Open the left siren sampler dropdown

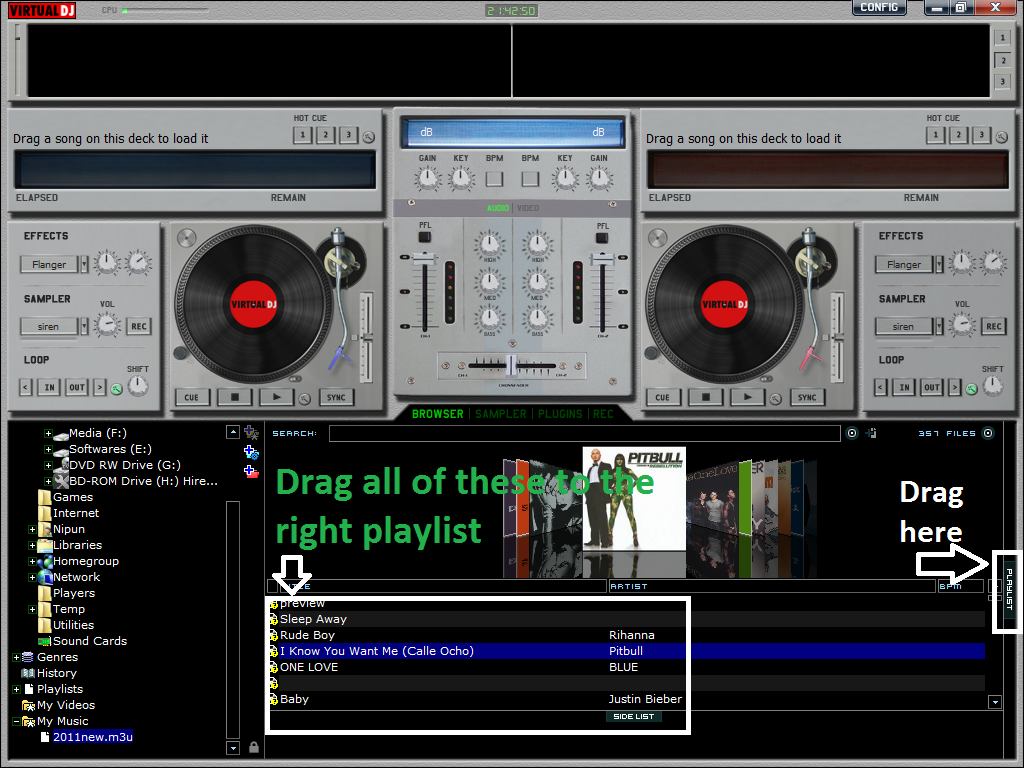(x=84, y=327)
